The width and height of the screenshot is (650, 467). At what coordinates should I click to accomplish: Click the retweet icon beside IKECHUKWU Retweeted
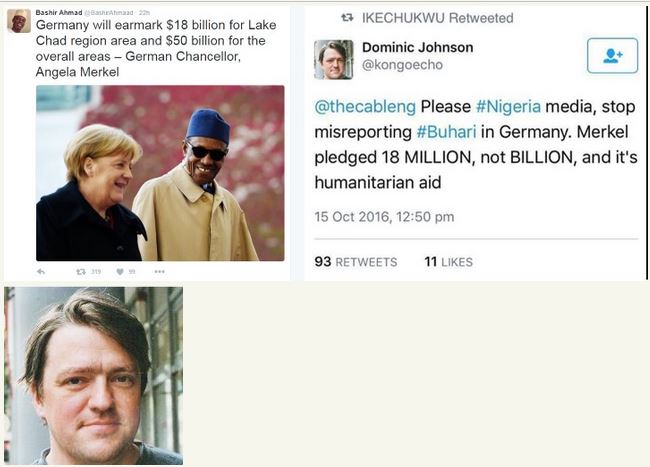coord(347,18)
